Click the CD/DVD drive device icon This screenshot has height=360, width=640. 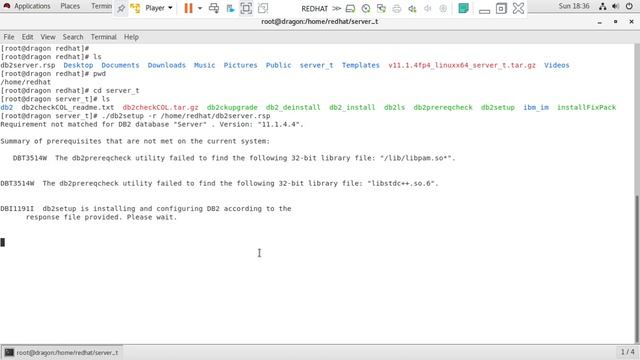point(366,8)
